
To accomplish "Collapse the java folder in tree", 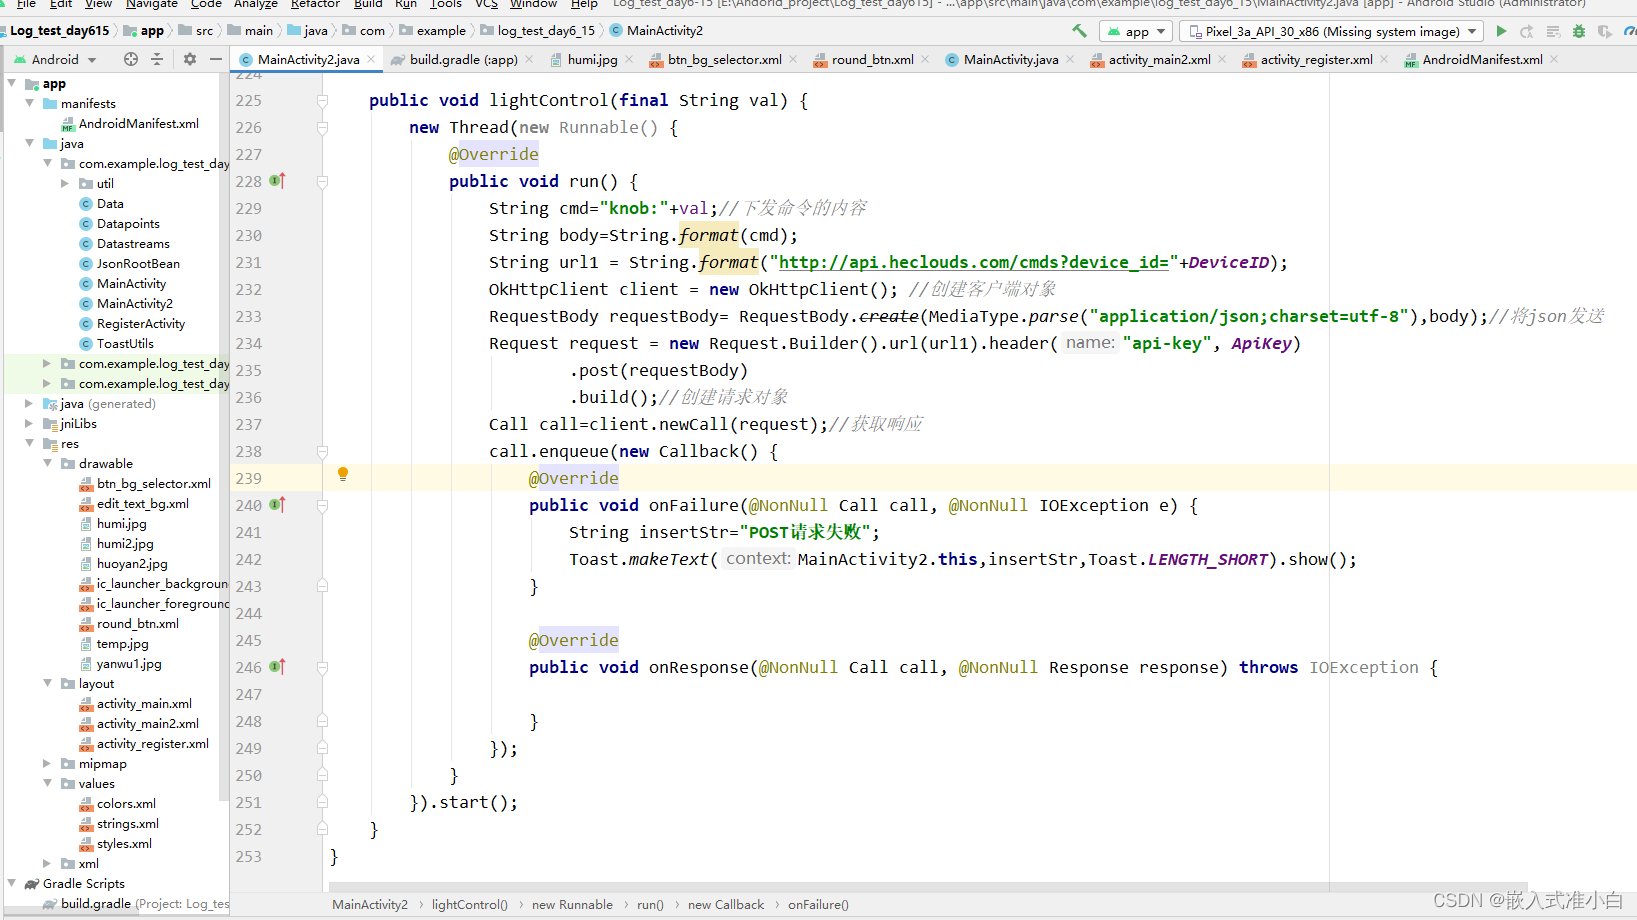I will 30,143.
